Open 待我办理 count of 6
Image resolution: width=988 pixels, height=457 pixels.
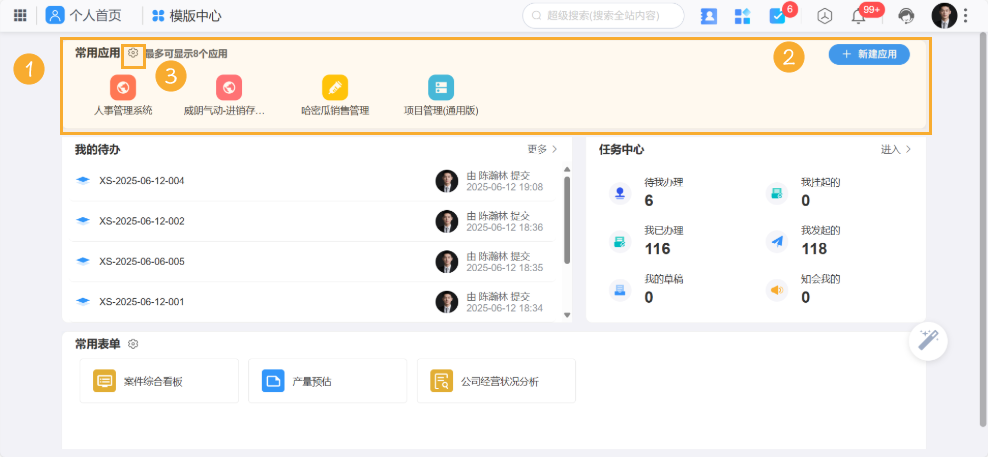point(649,201)
